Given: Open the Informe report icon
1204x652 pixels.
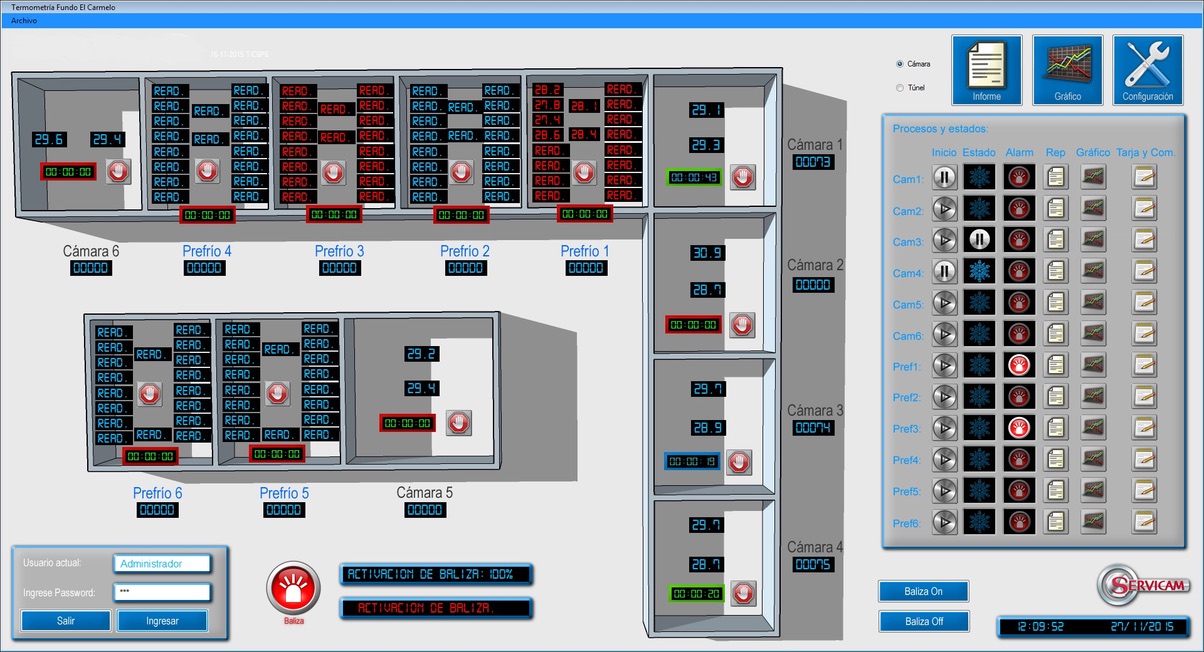Looking at the screenshot, I should click(x=986, y=69).
